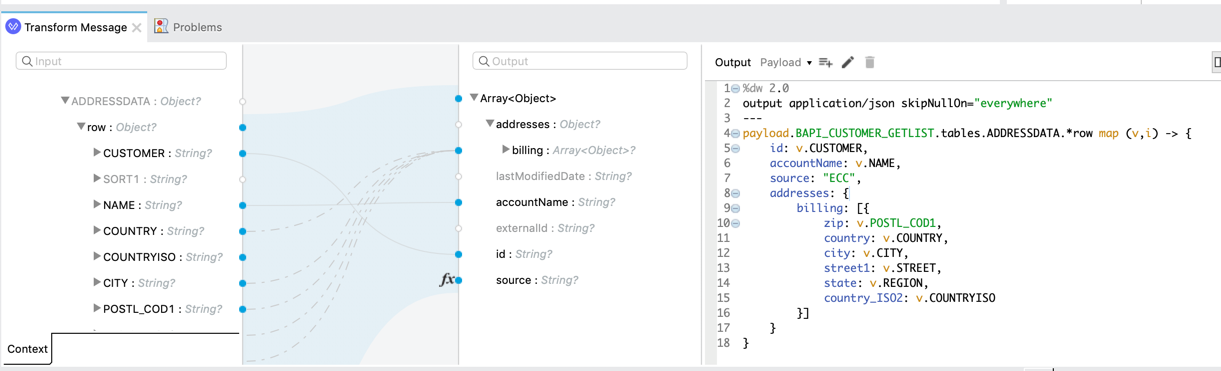Expand the CITY field
The height and width of the screenshot is (371, 1221).
coord(97,283)
